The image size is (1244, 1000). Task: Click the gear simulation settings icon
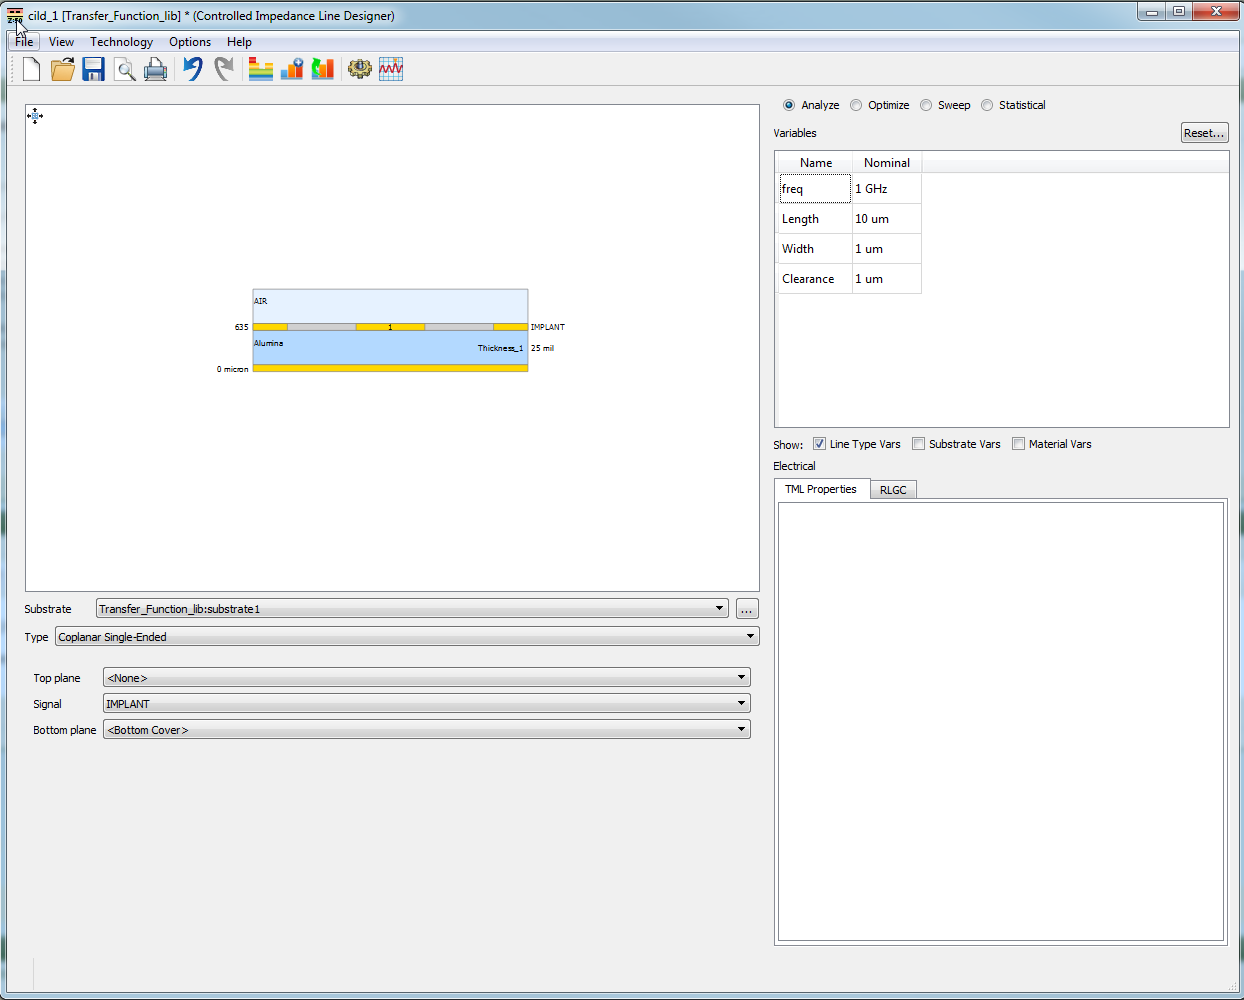point(359,69)
